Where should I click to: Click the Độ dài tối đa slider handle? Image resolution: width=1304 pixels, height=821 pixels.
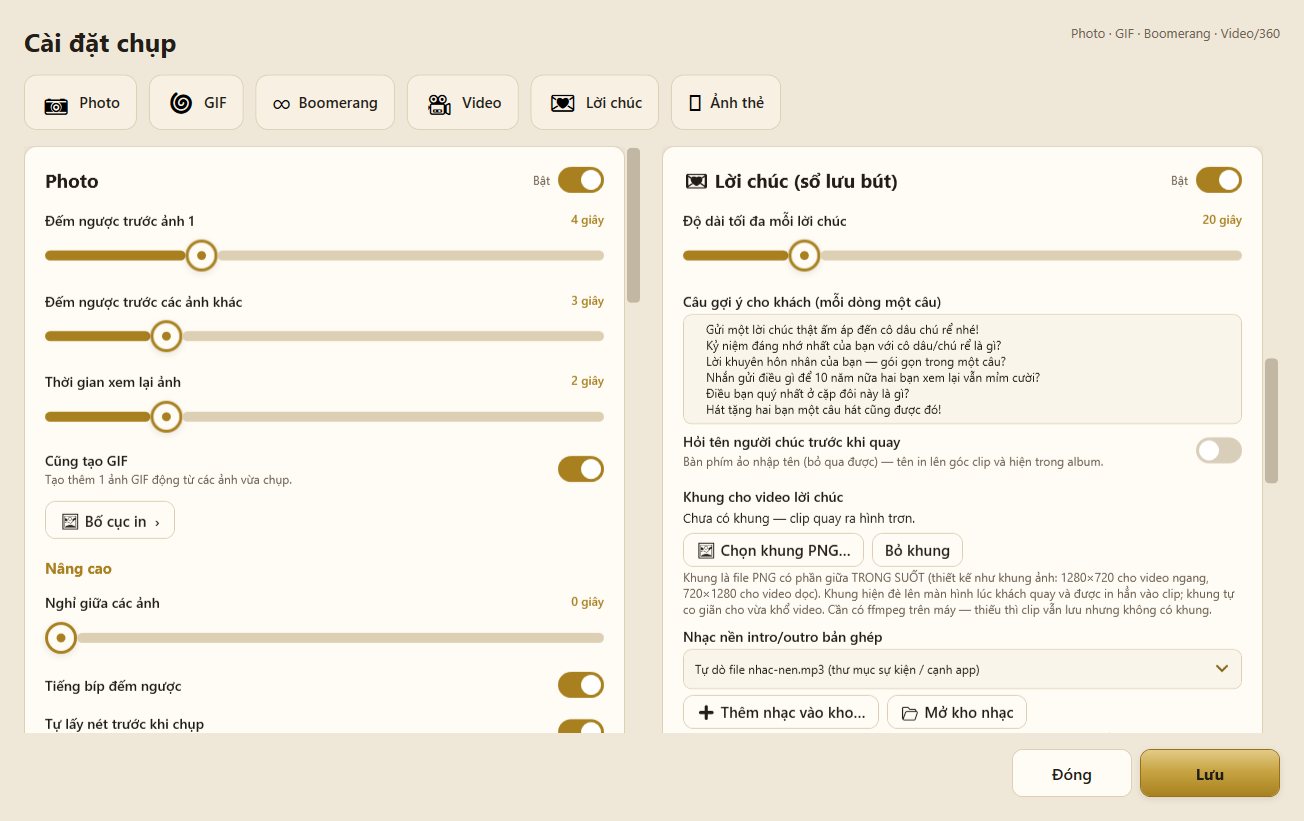(x=804, y=256)
